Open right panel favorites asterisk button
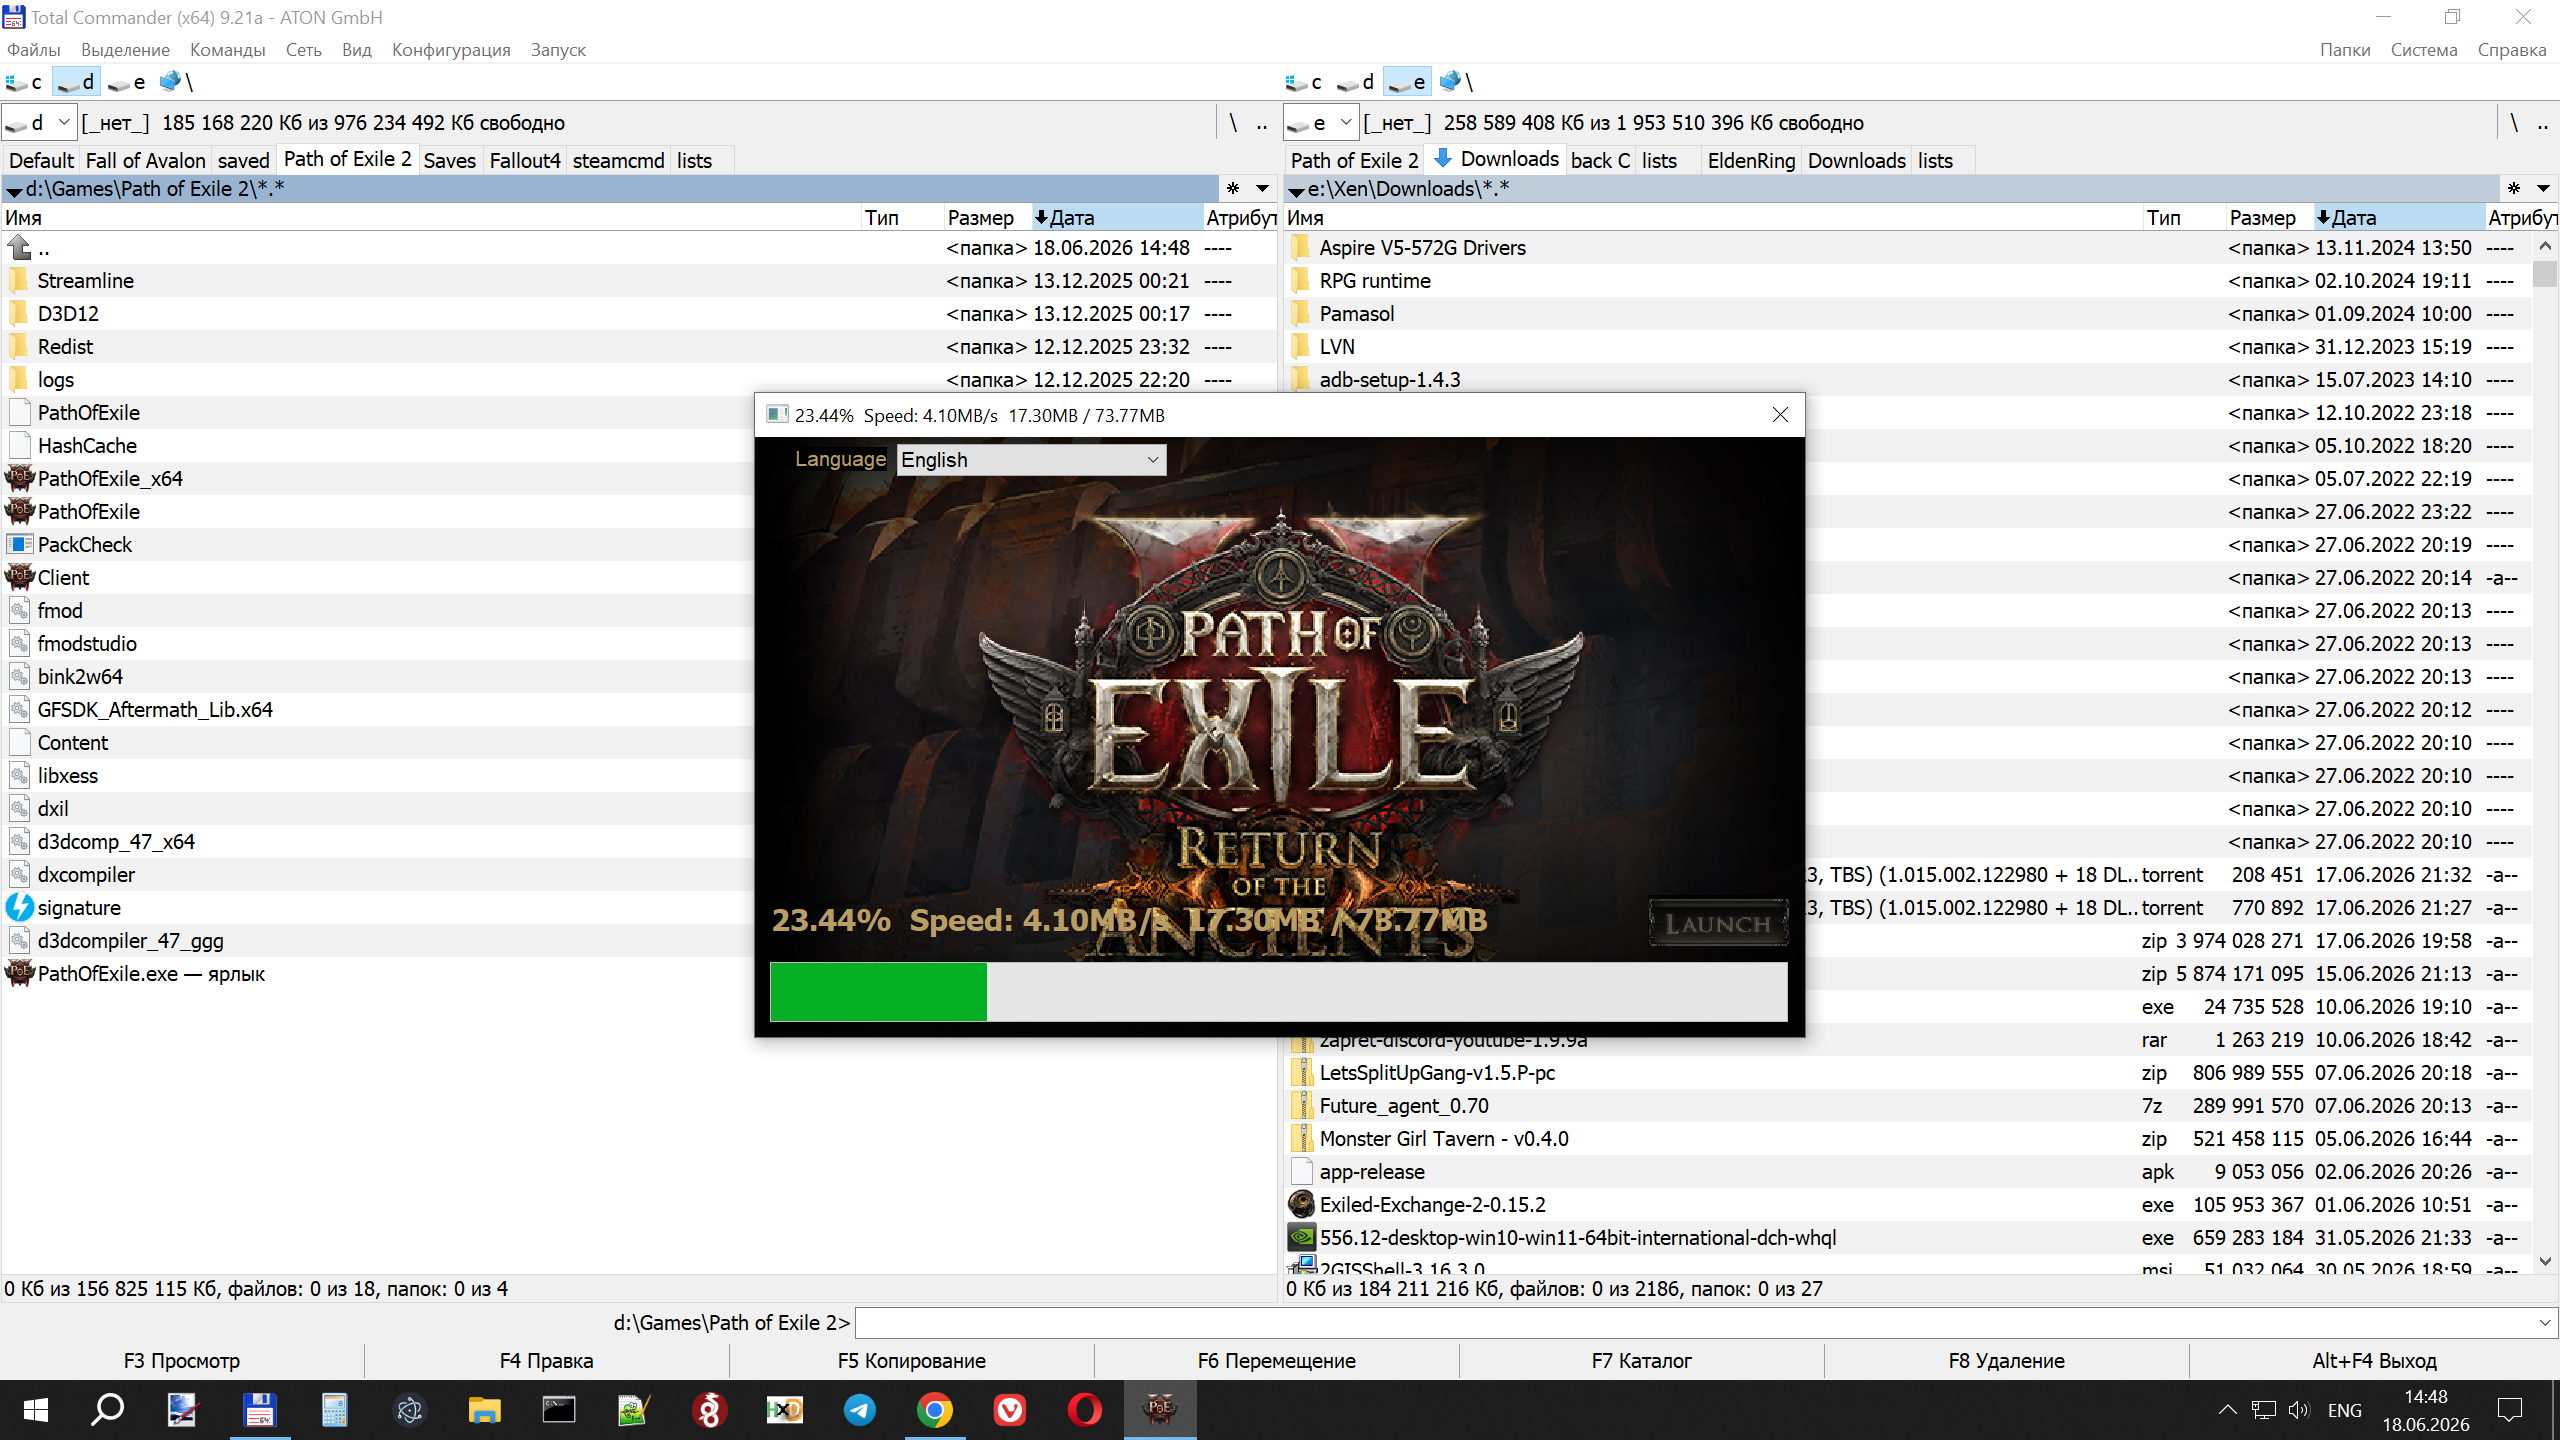Screen dimensions: 2560x1440 [2513, 188]
